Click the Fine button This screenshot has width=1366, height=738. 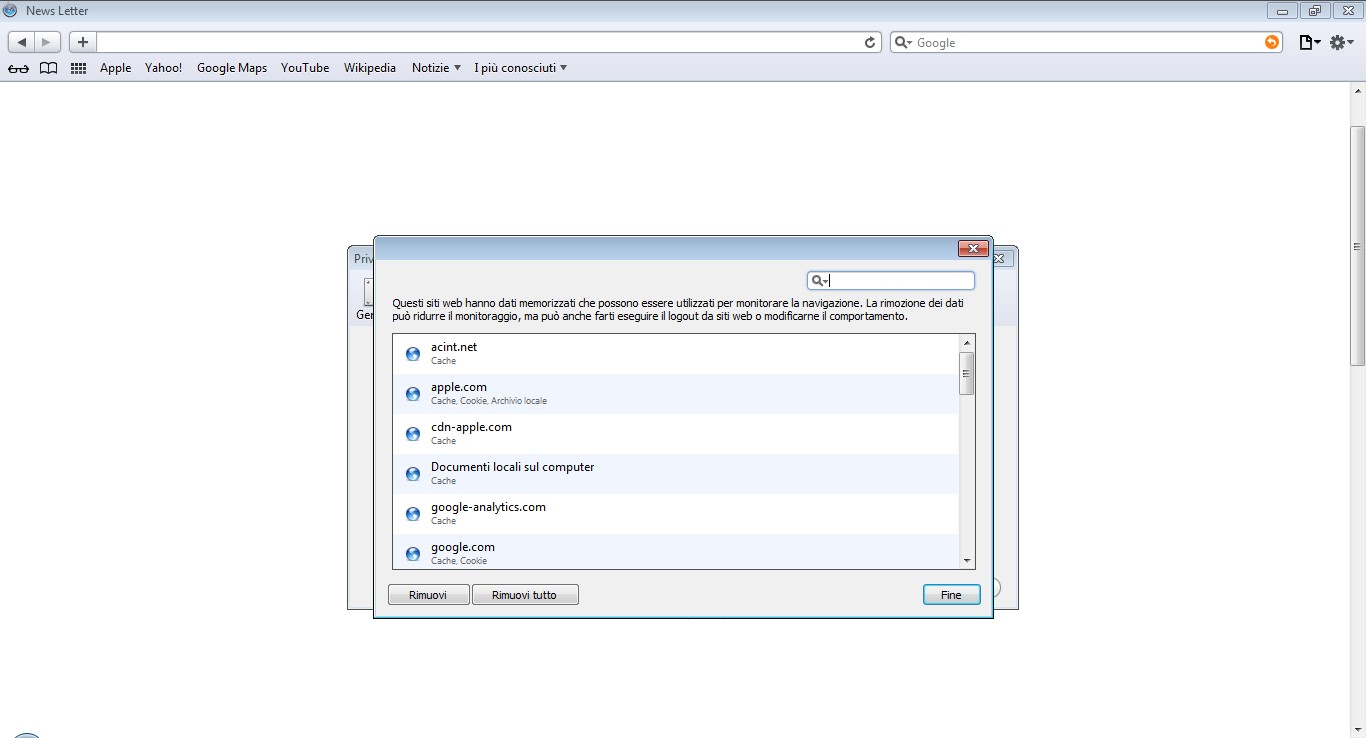tap(951, 595)
